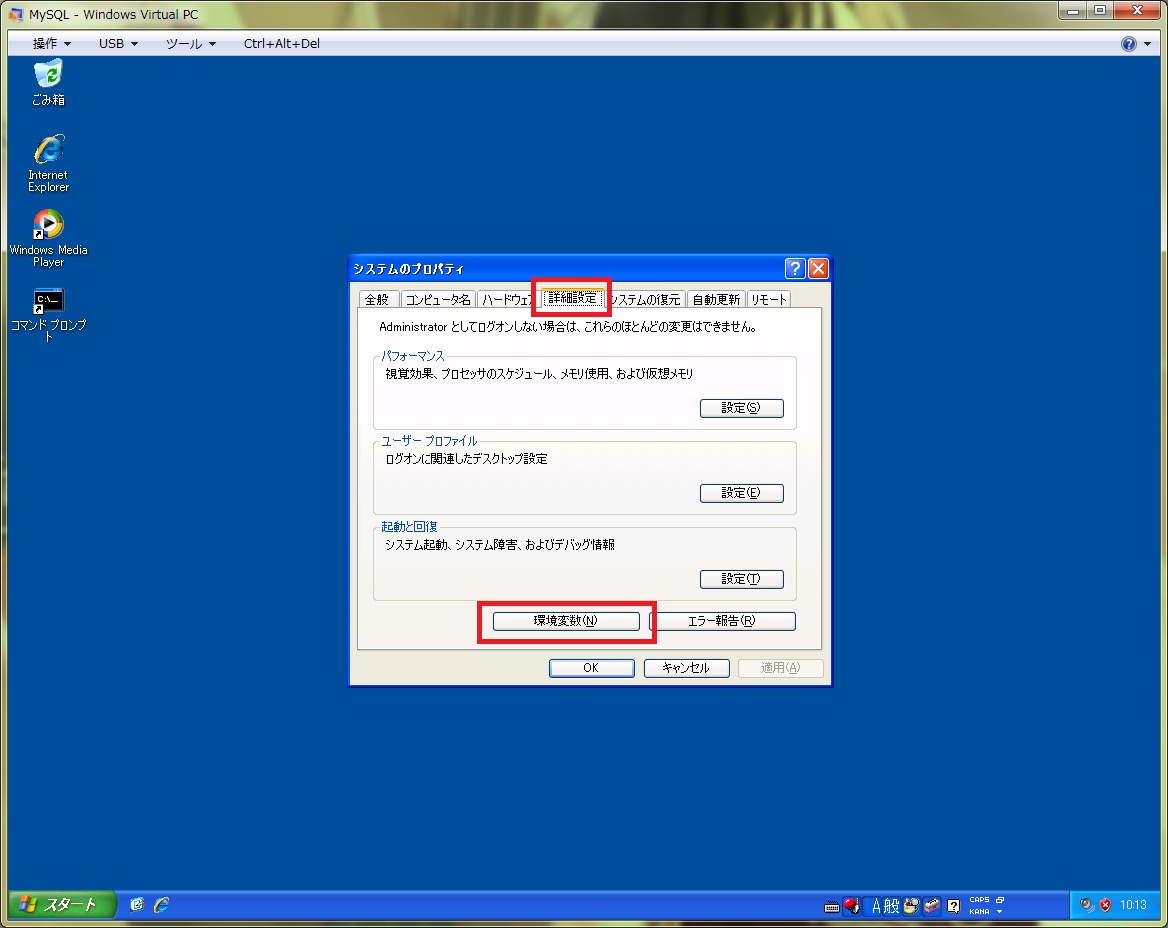This screenshot has height=928, width=1168.
Task: Launch Internet Explorer from quick launch bar
Action: 161,904
